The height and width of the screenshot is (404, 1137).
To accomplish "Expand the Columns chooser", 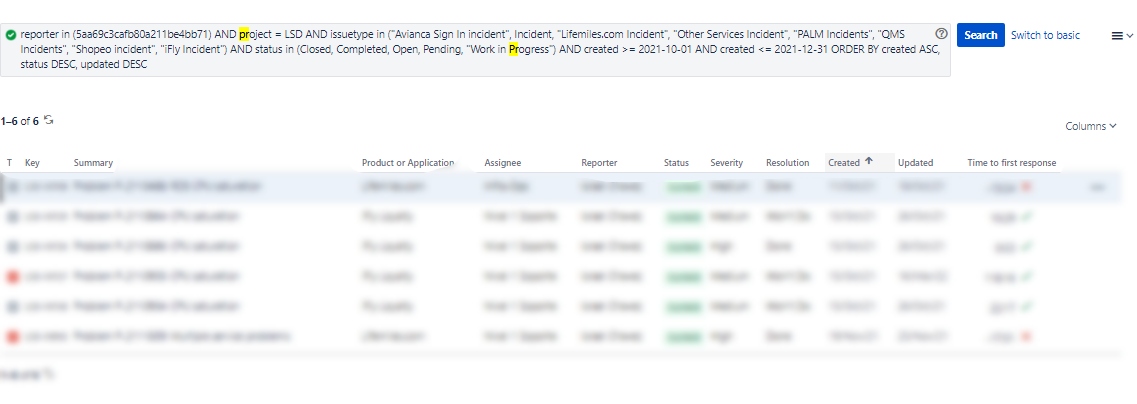I will (x=1091, y=126).
